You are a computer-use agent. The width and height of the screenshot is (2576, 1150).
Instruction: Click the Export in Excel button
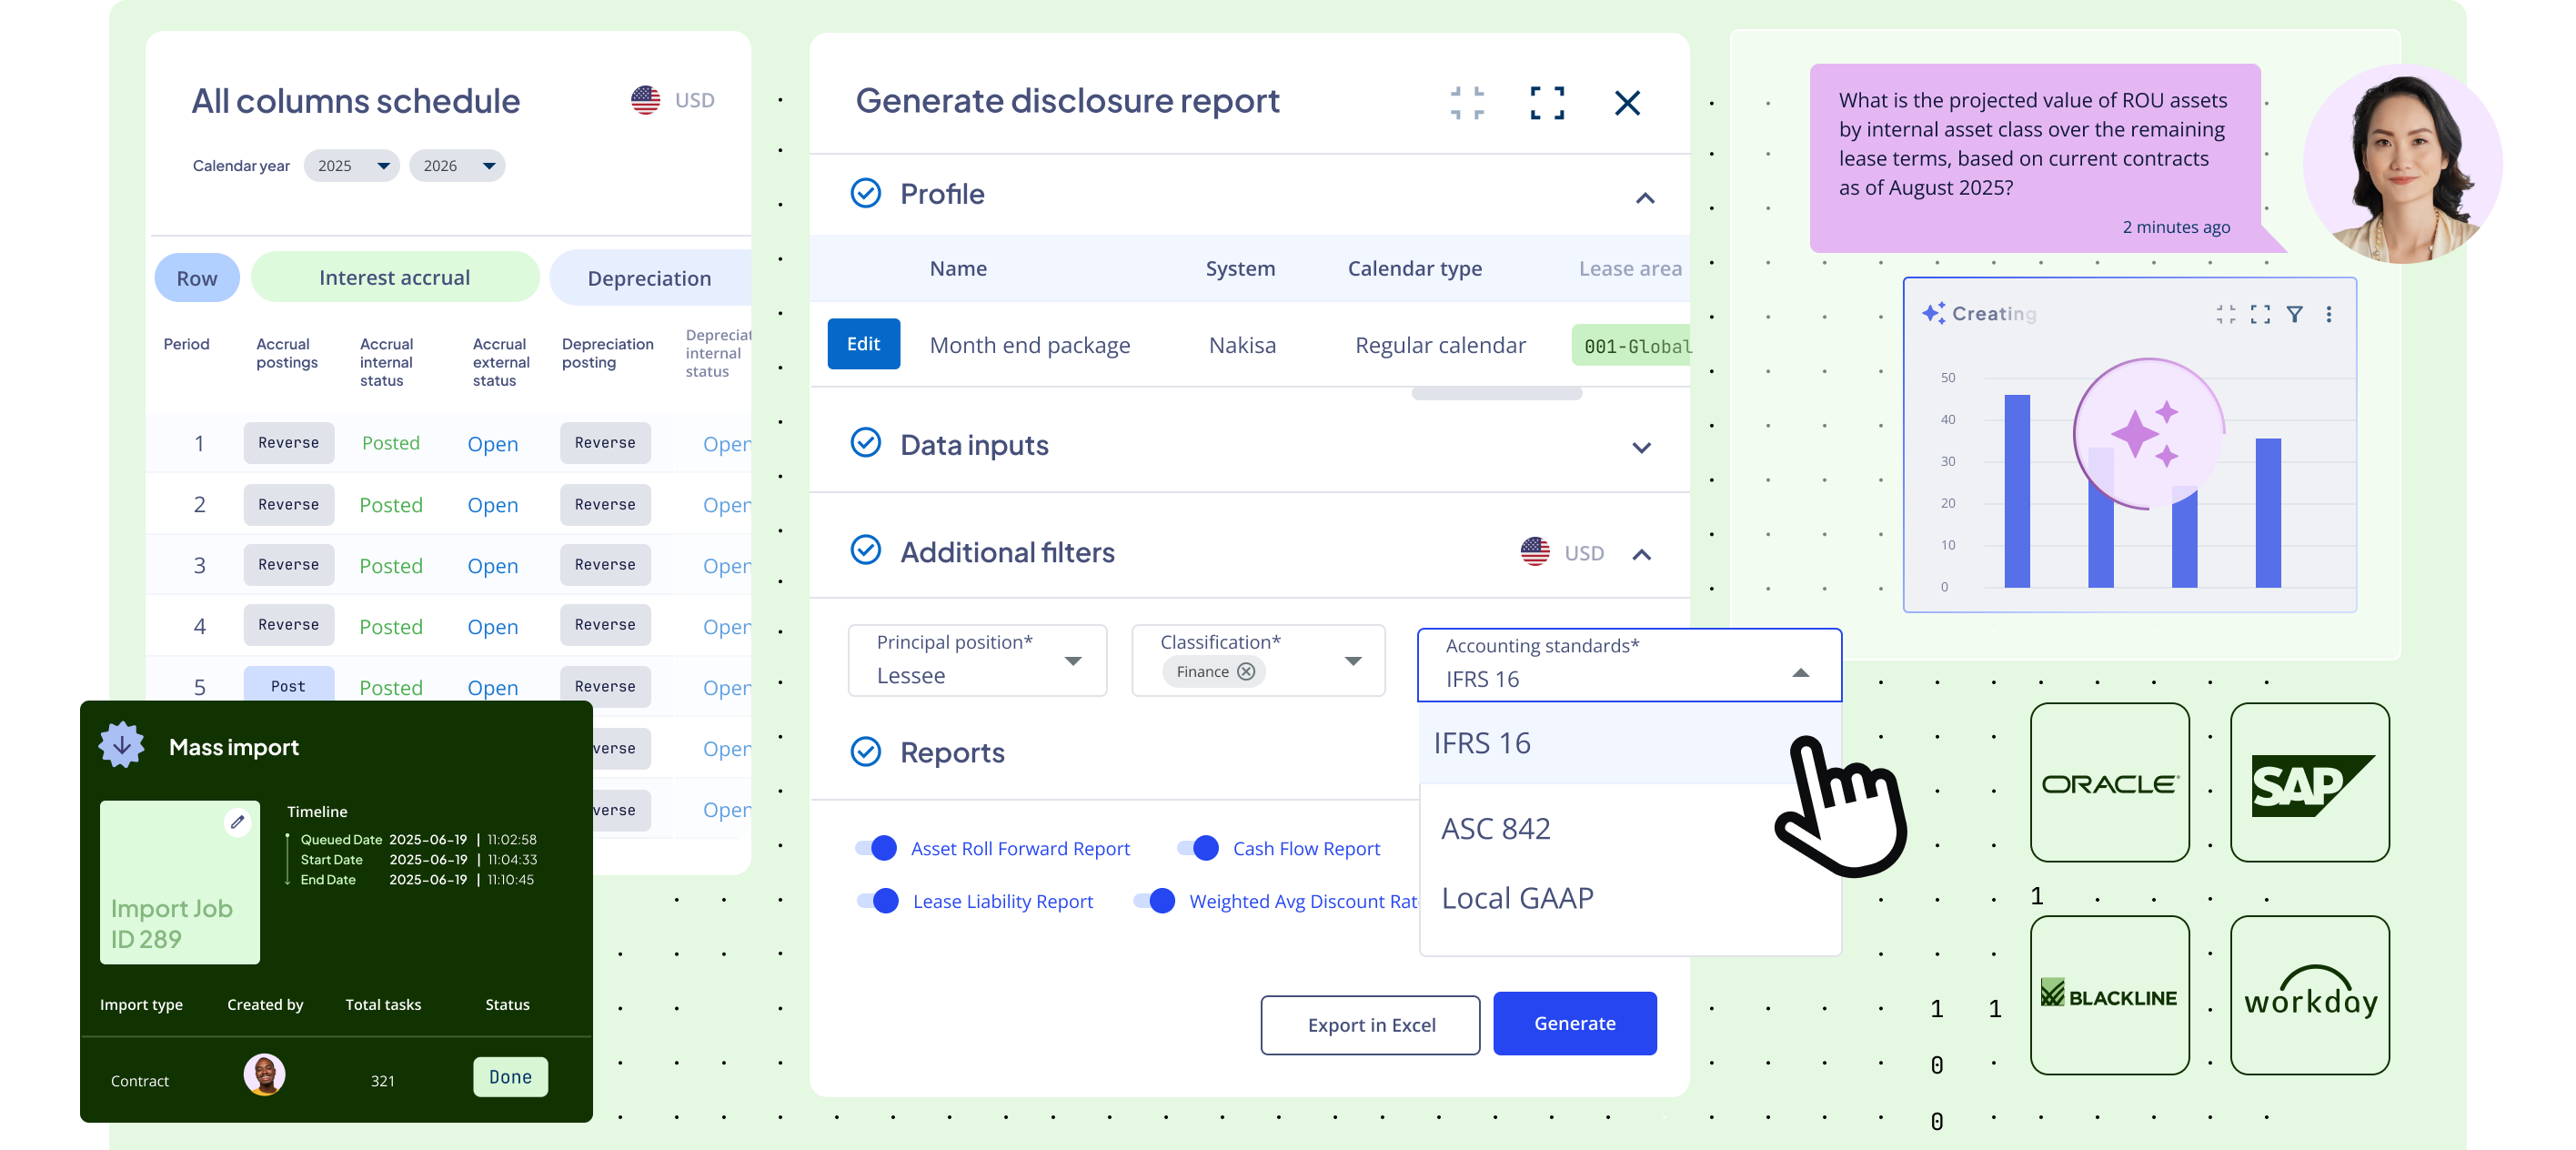tap(1370, 1024)
